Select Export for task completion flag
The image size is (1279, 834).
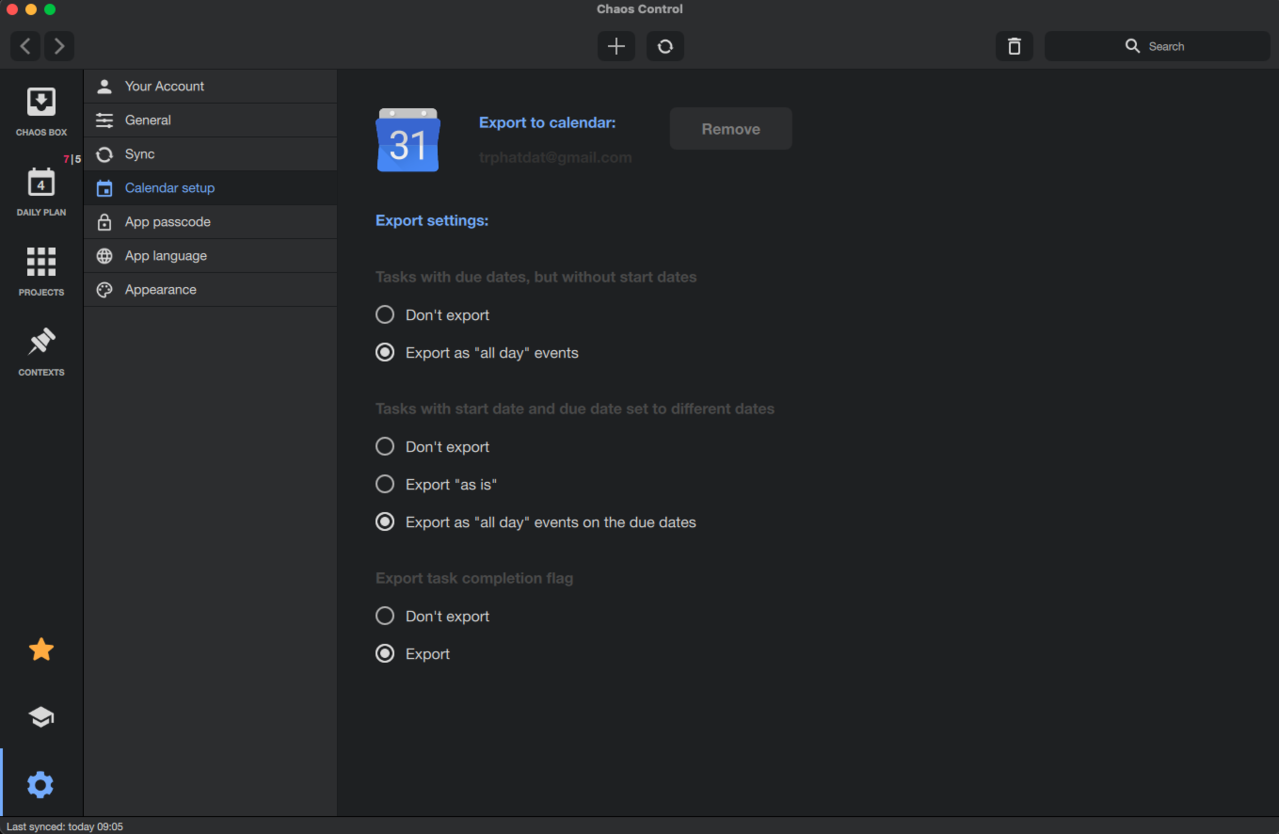(x=385, y=654)
